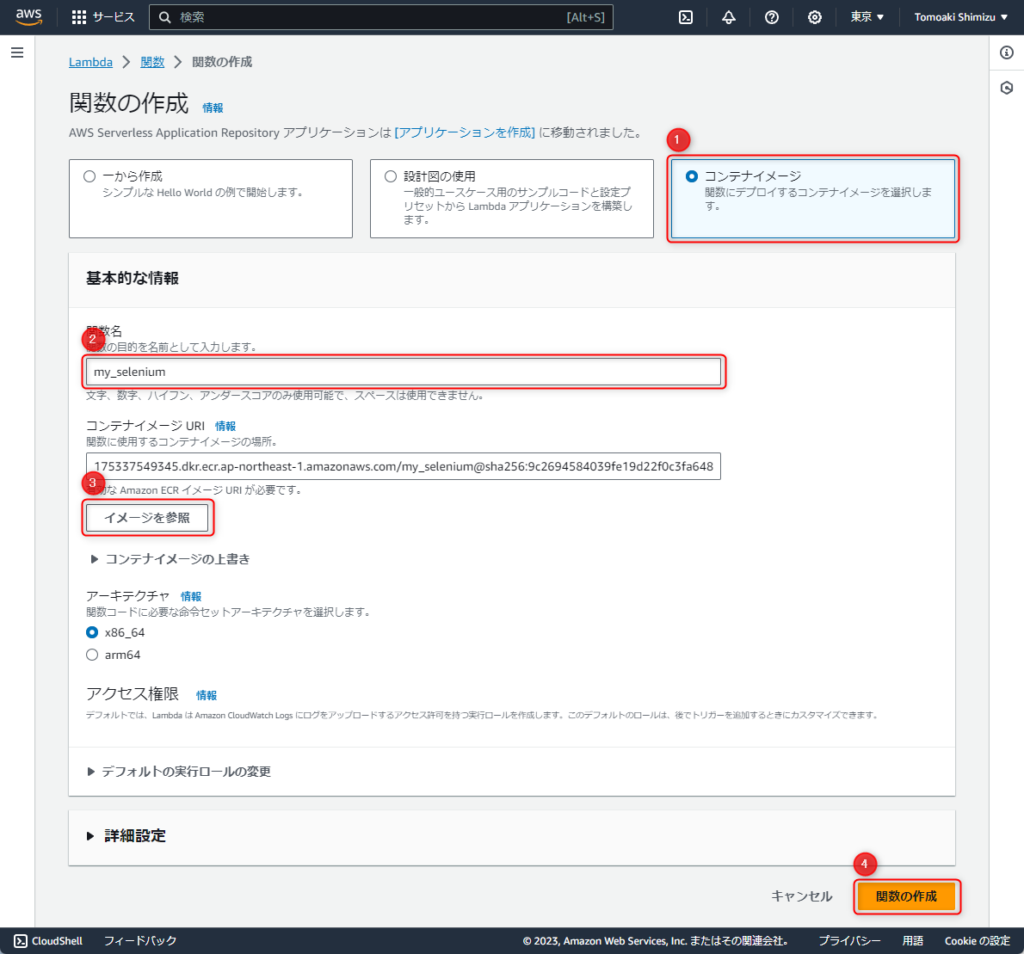Open the 東京 region dropdown
This screenshot has width=1024, height=954.
coord(867,17)
